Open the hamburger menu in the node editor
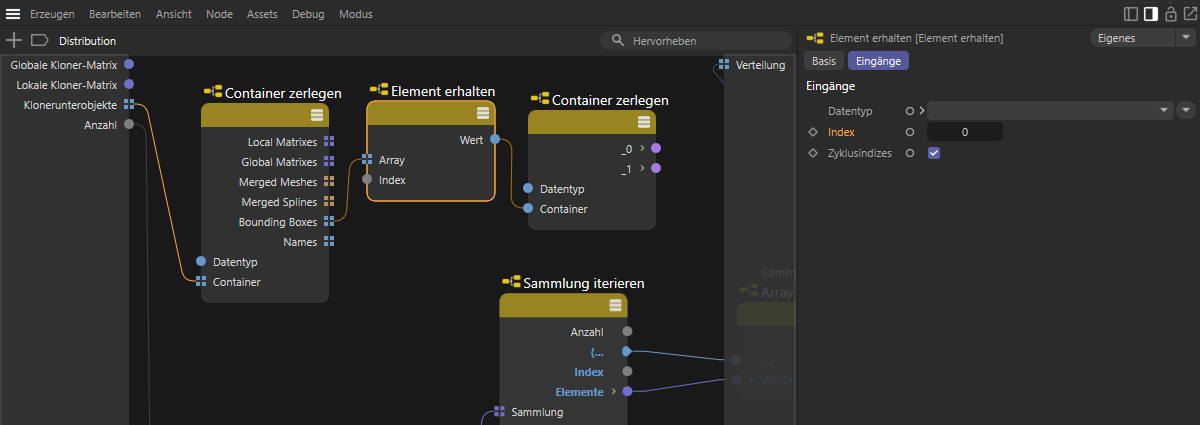This screenshot has width=1200, height=425. [13, 14]
